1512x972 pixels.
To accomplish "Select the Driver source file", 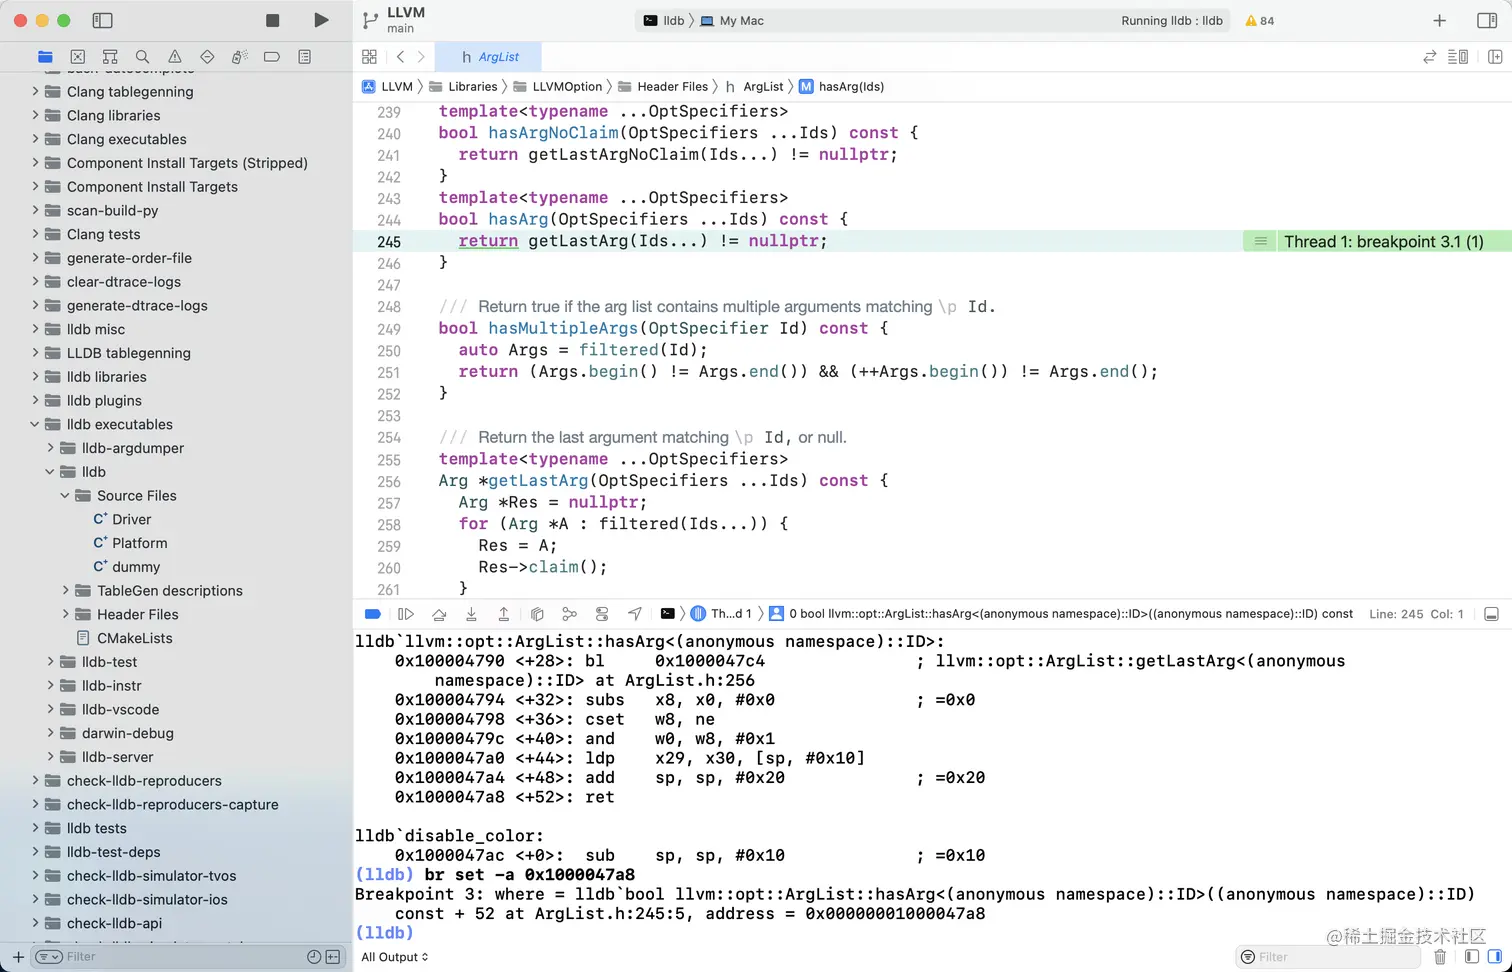I will click(122, 519).
